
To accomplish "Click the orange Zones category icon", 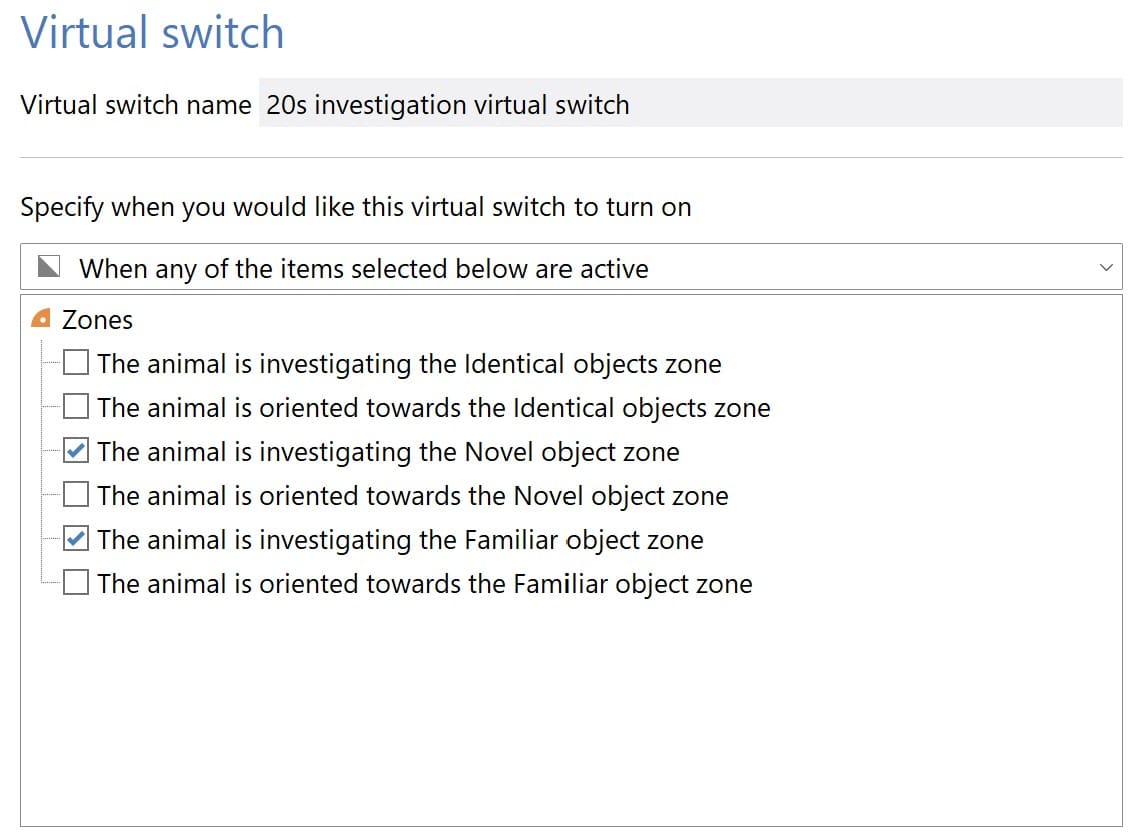I will (41, 320).
